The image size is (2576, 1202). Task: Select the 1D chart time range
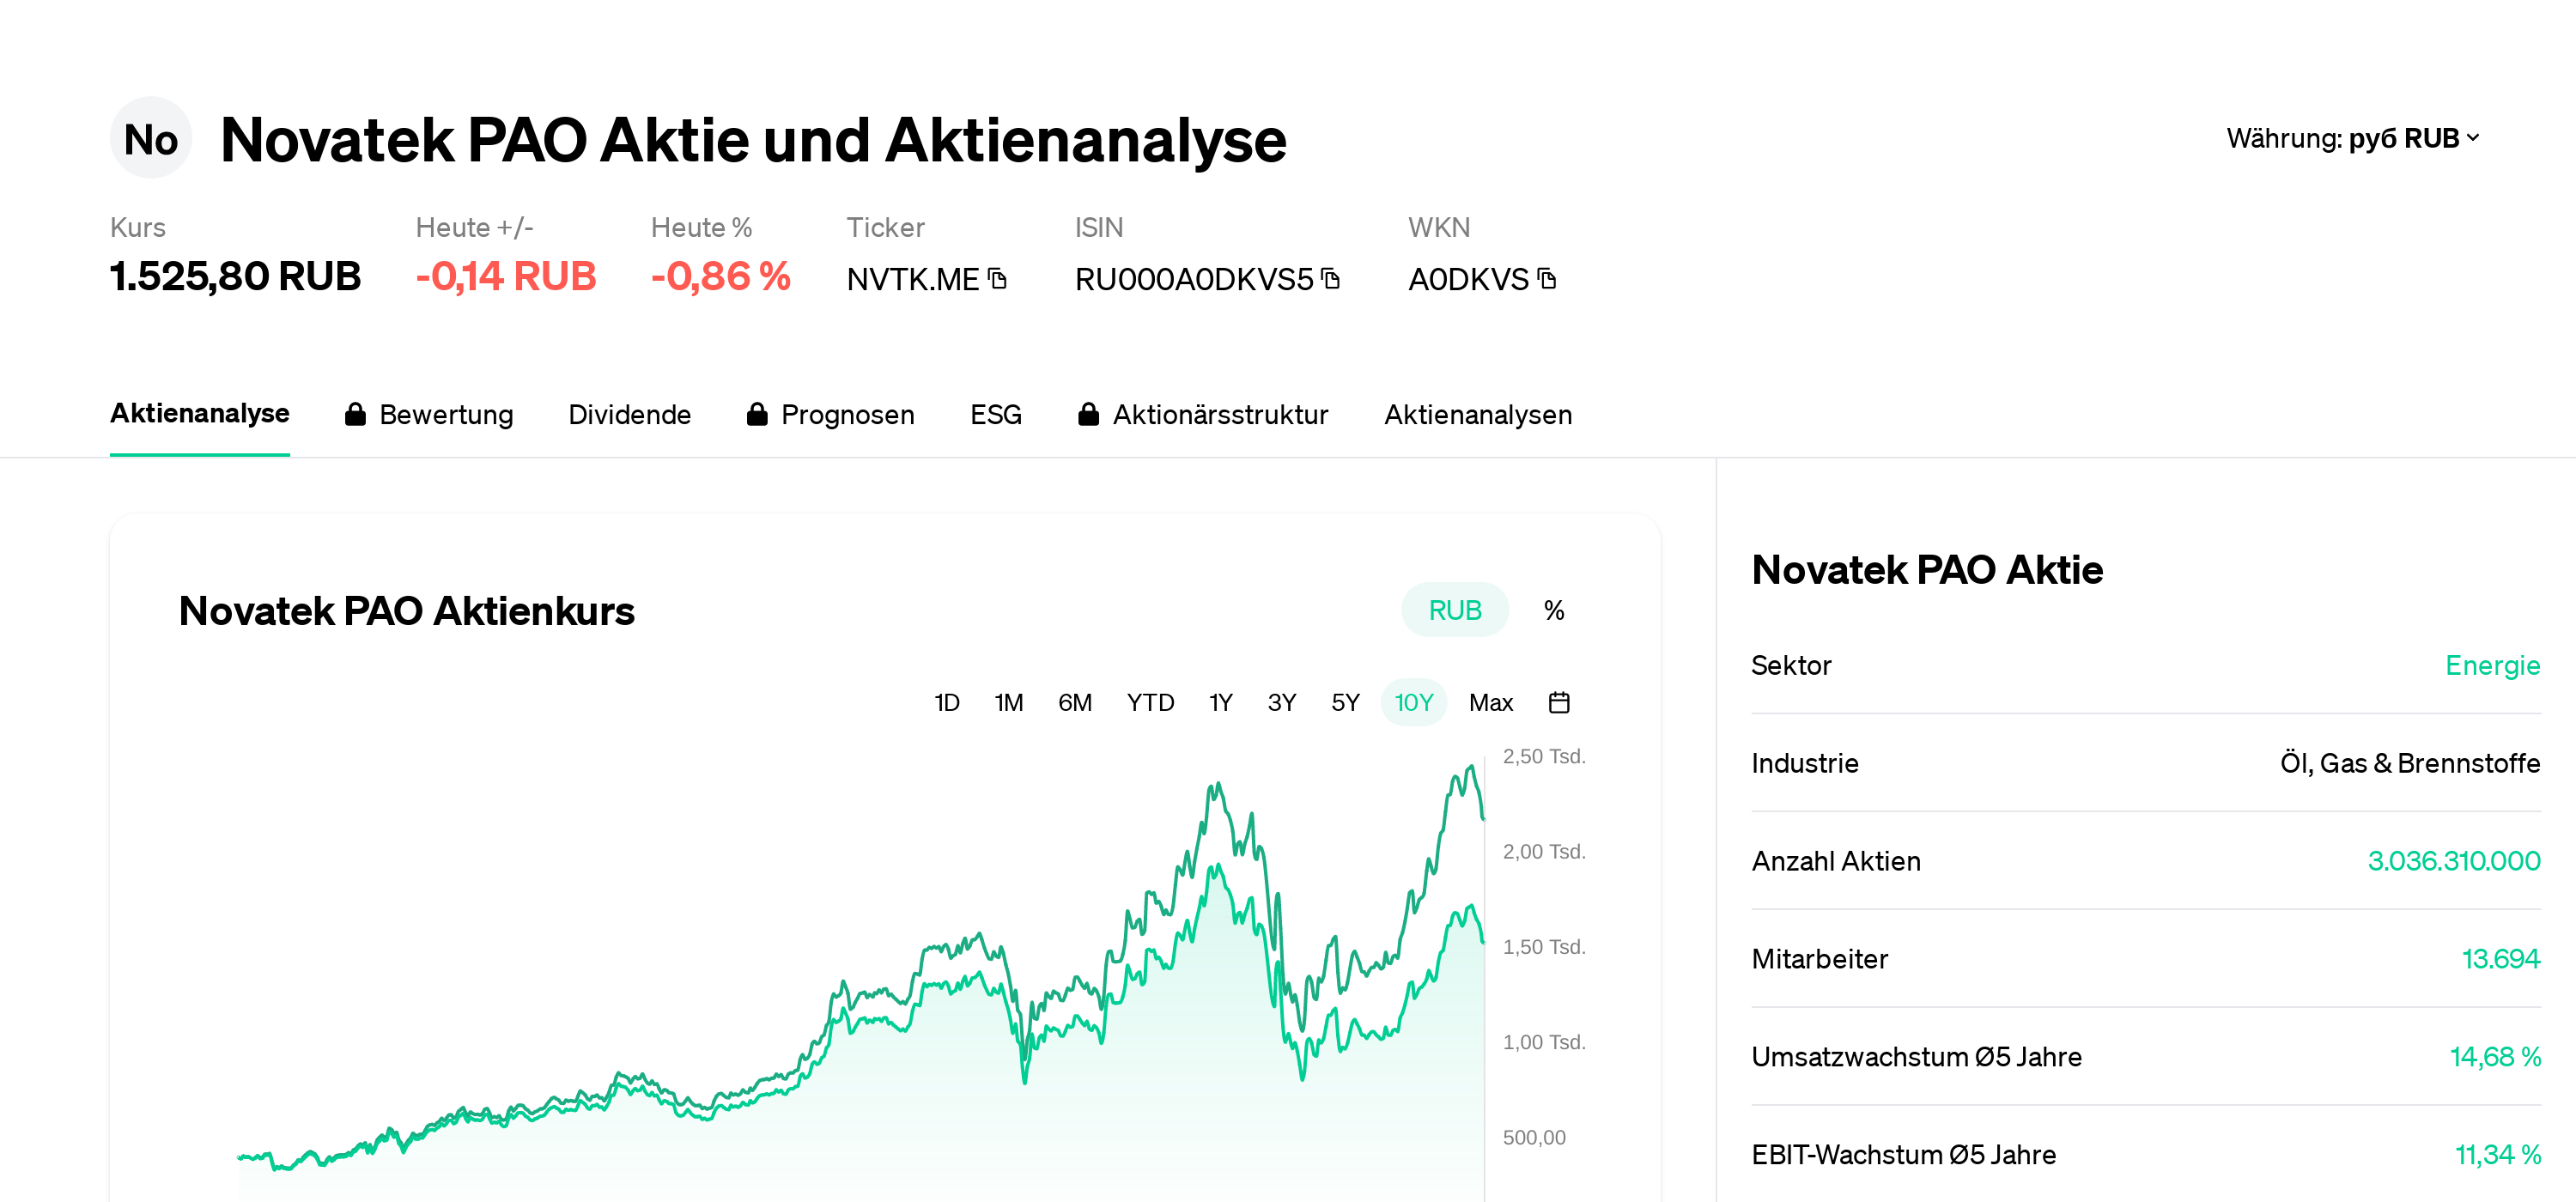pyautogui.click(x=947, y=703)
